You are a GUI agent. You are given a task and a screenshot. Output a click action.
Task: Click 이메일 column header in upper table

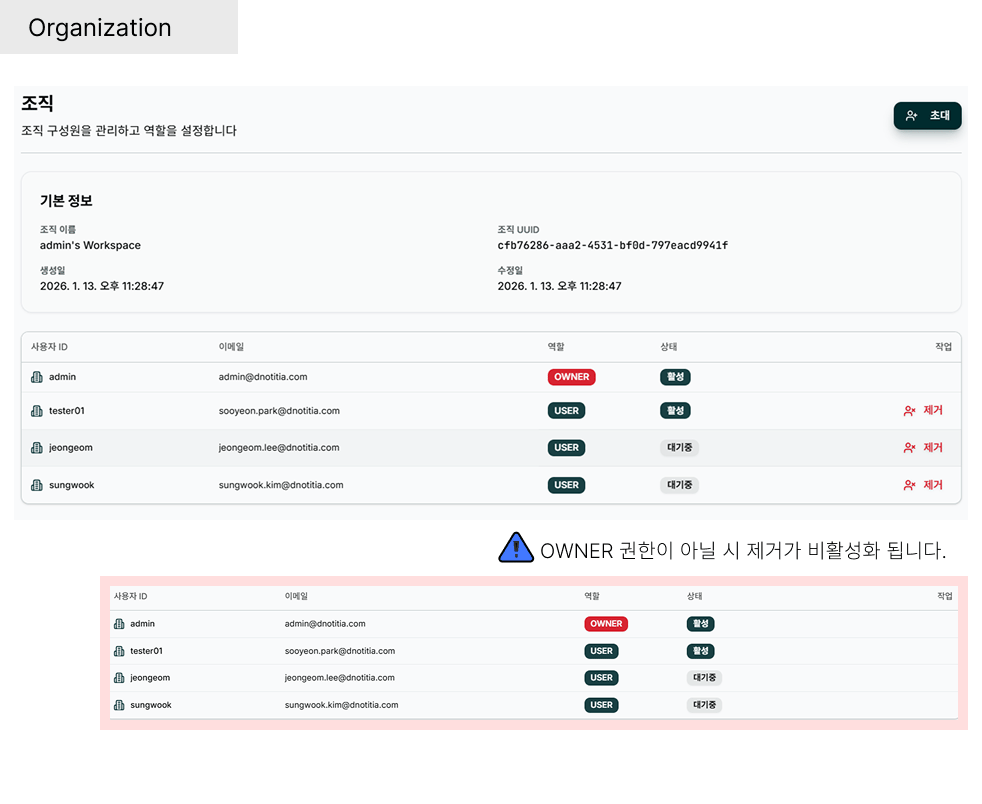231,347
